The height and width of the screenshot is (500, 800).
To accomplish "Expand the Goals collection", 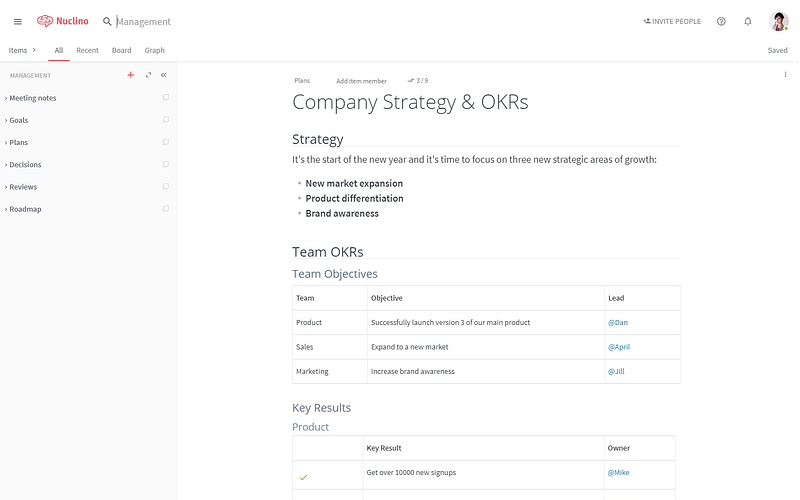I will click(6, 120).
